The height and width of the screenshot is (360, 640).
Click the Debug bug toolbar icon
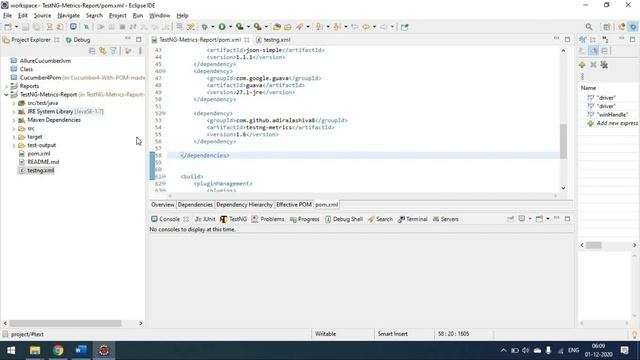pos(204,27)
